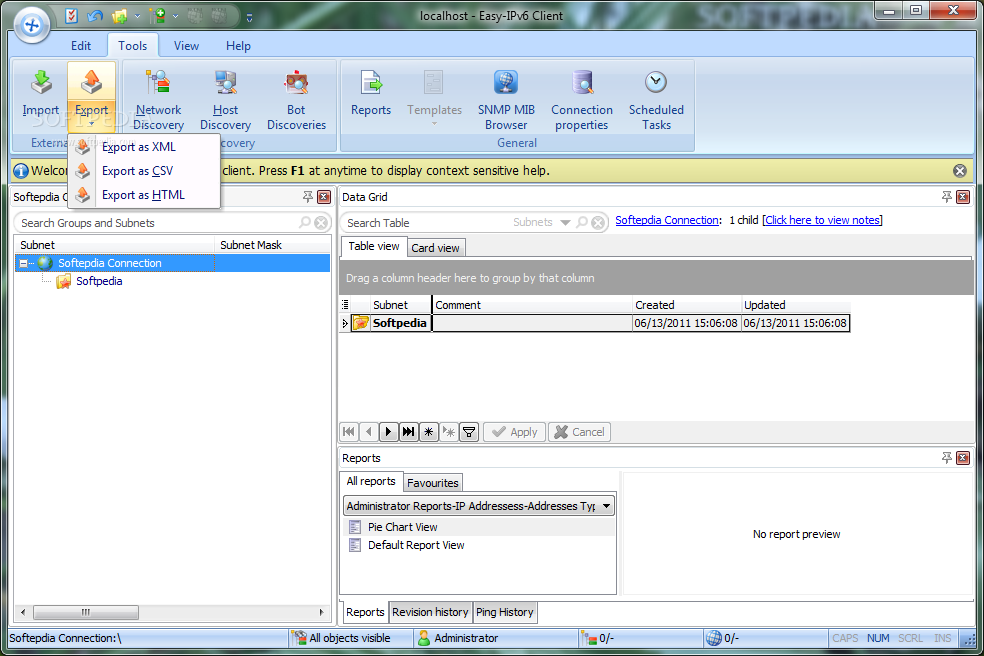The image size is (984, 656).
Task: Clear the Search Groups and Subnets field
Action: [x=321, y=223]
